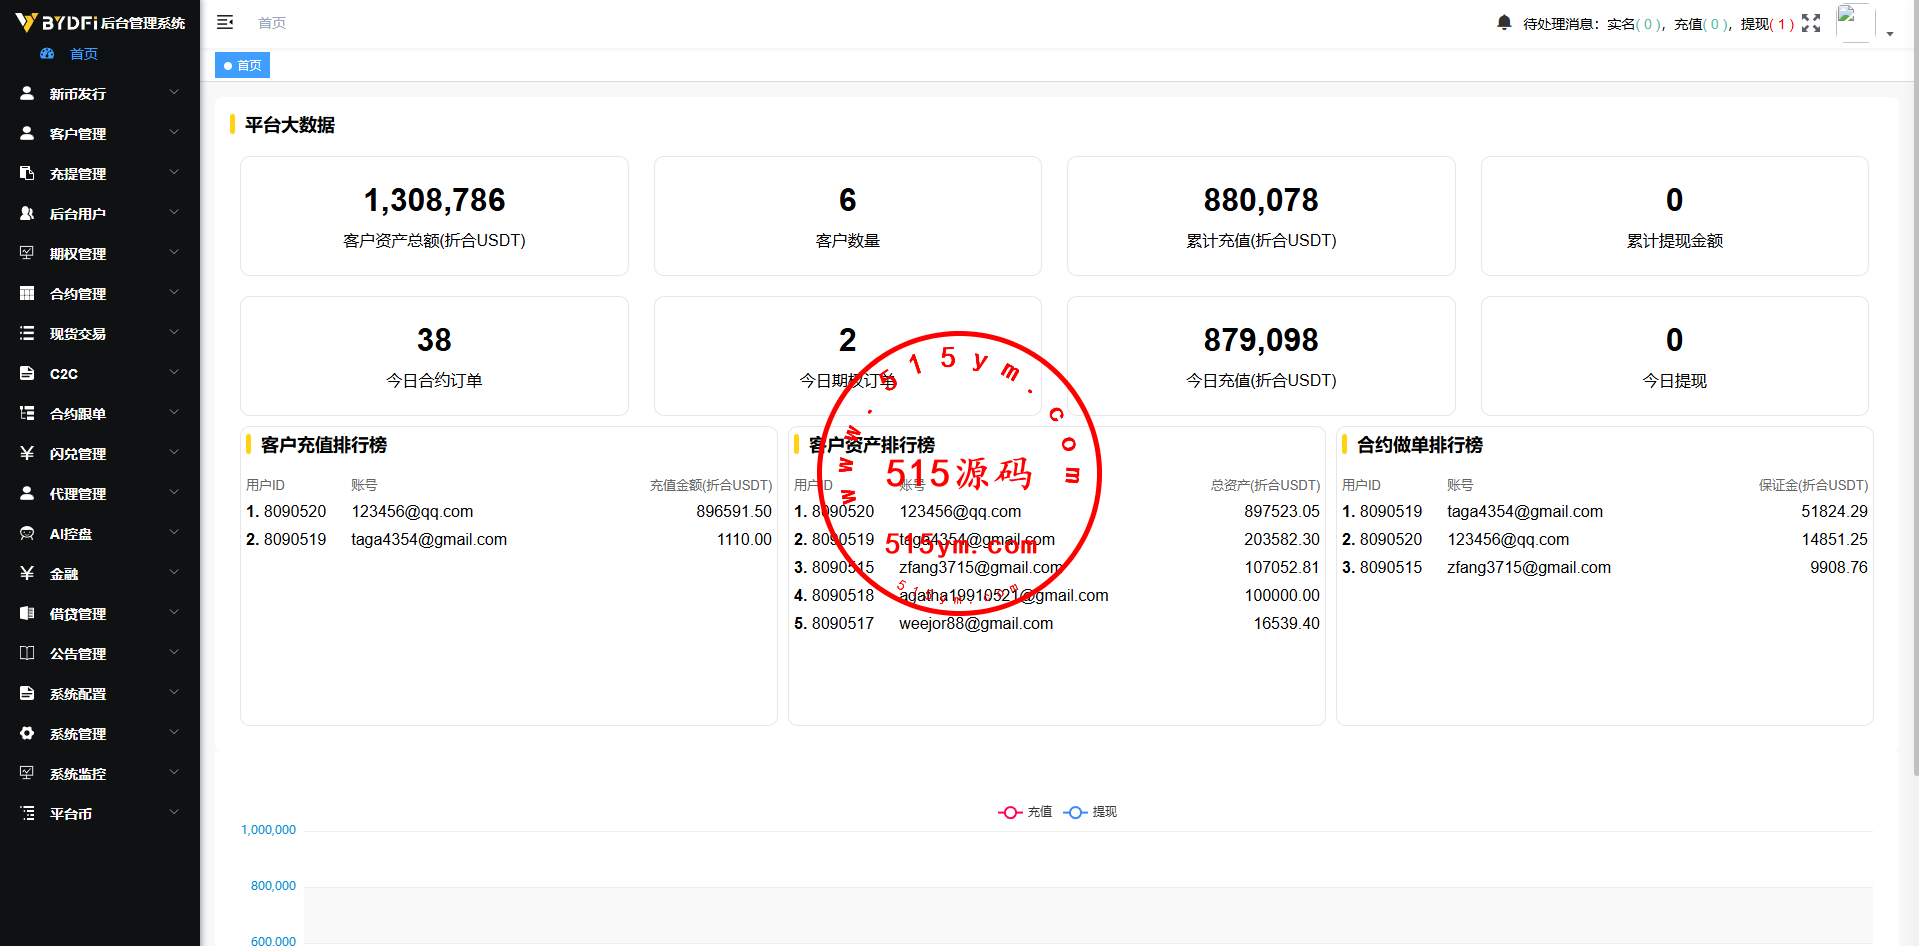Click the 合约管理 grid icon
Image resolution: width=1919 pixels, height=946 pixels.
pyautogui.click(x=27, y=293)
